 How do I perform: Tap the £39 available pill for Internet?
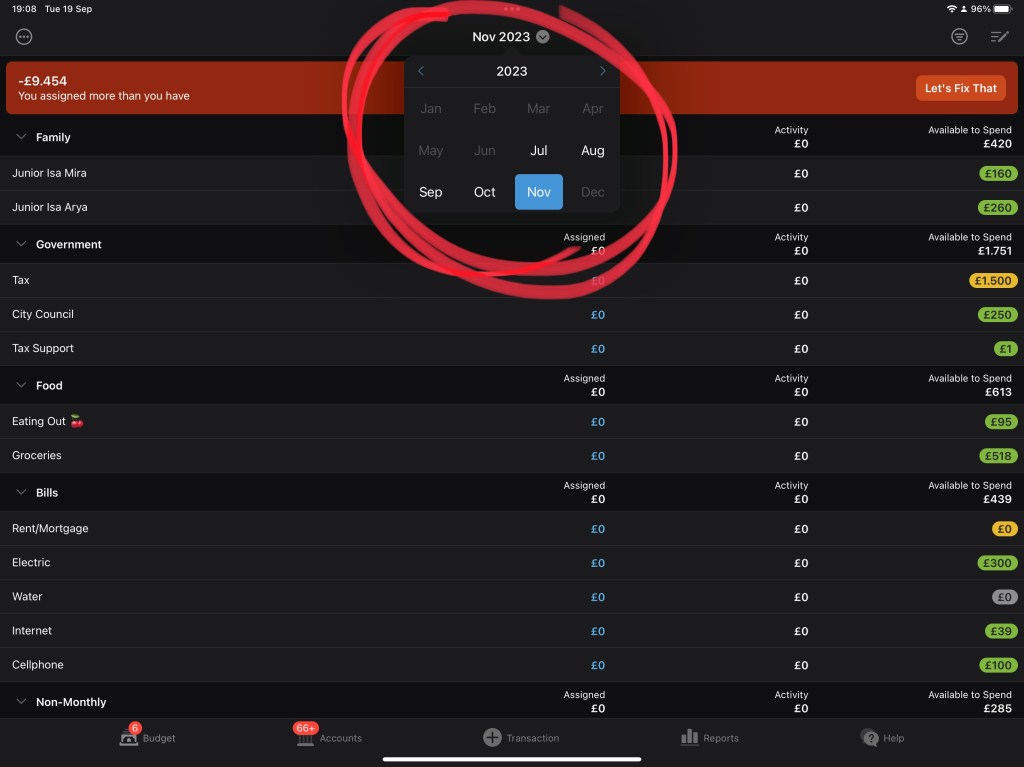(x=1000, y=630)
